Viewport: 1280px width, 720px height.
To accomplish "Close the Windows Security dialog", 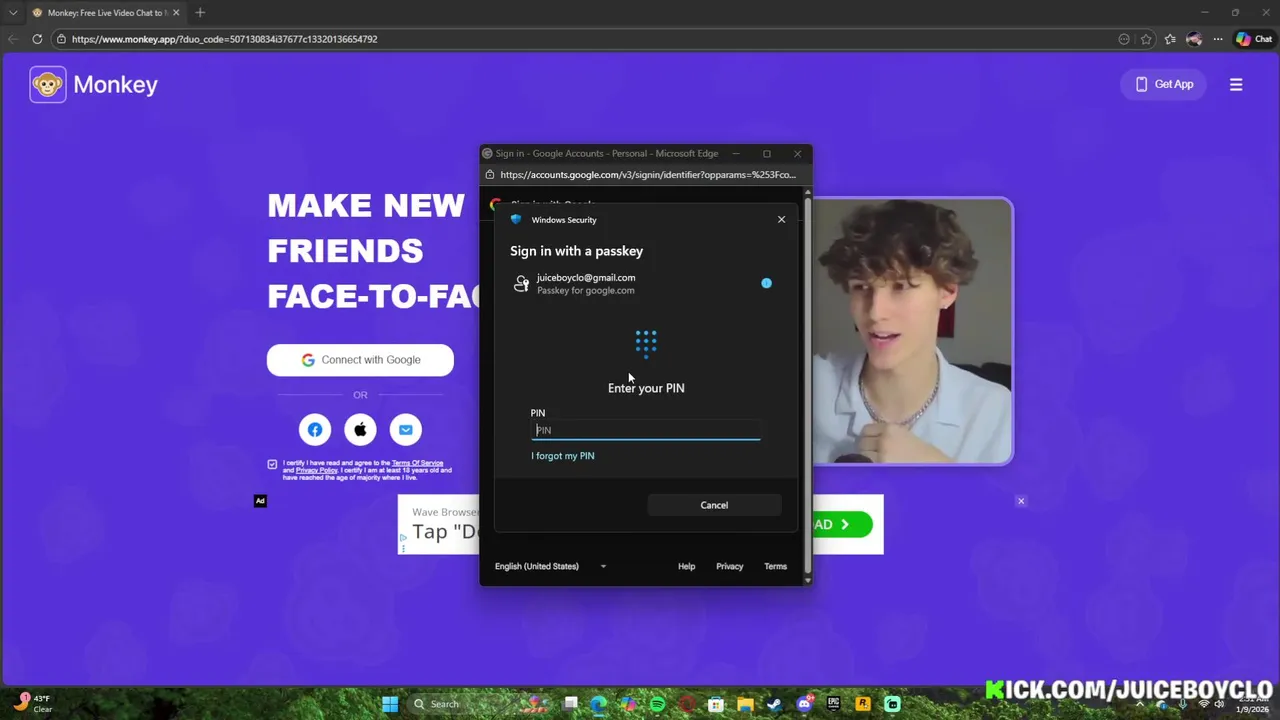I will (x=781, y=219).
